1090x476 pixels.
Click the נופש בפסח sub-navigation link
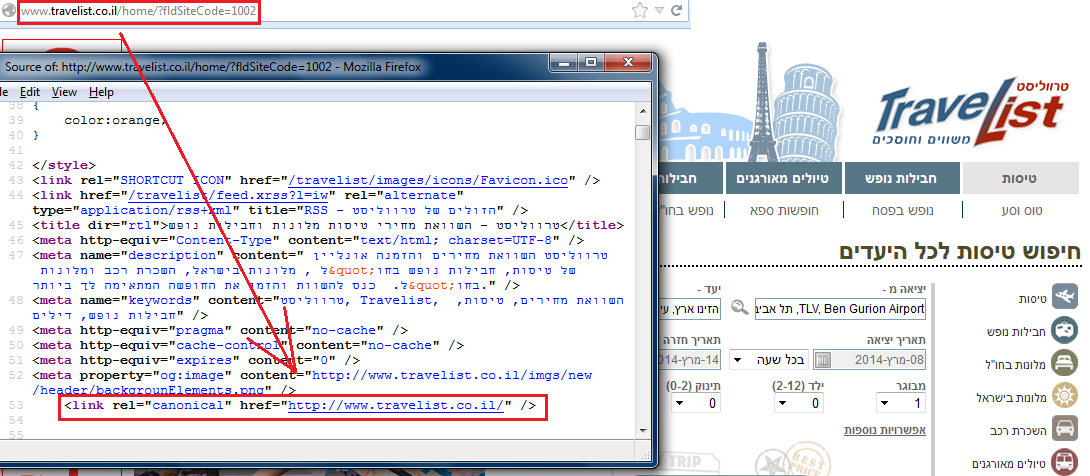pyautogui.click(x=904, y=210)
